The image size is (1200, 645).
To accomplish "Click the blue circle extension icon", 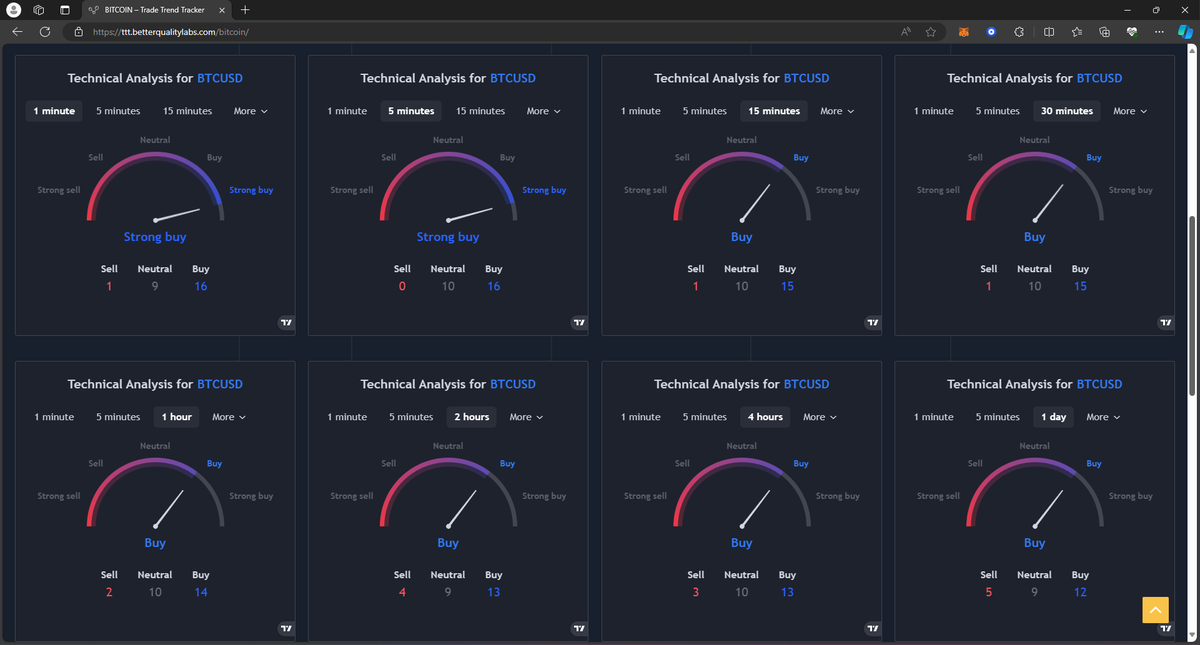I will pos(991,32).
